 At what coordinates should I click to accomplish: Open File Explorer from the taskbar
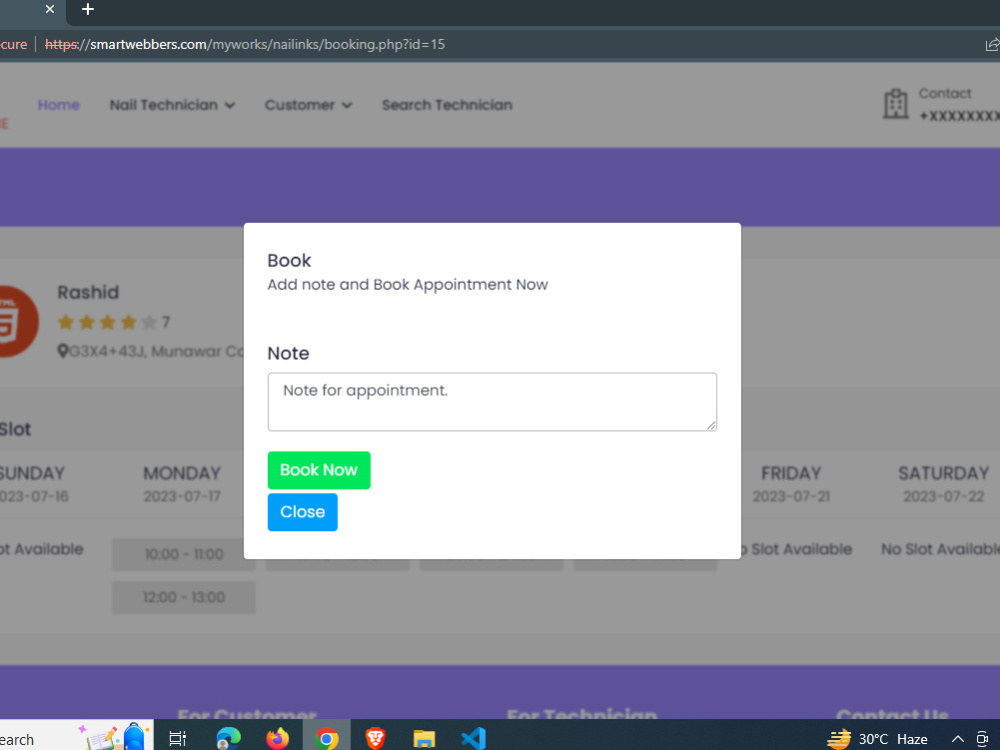424,739
